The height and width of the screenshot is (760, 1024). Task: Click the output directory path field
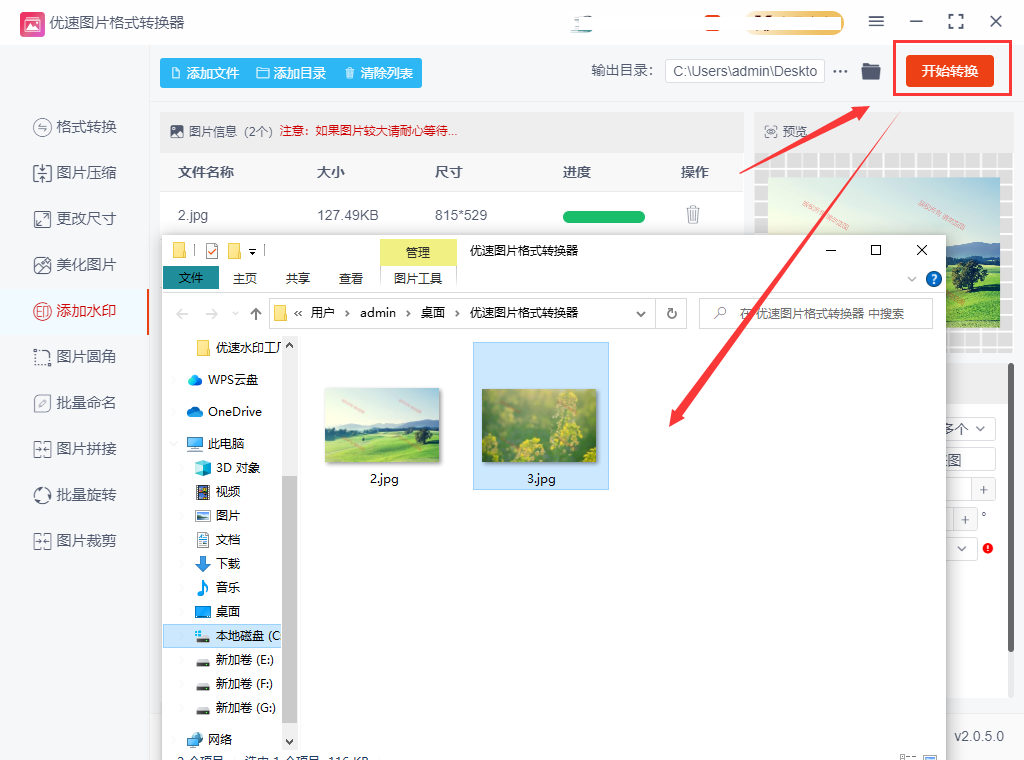744,71
